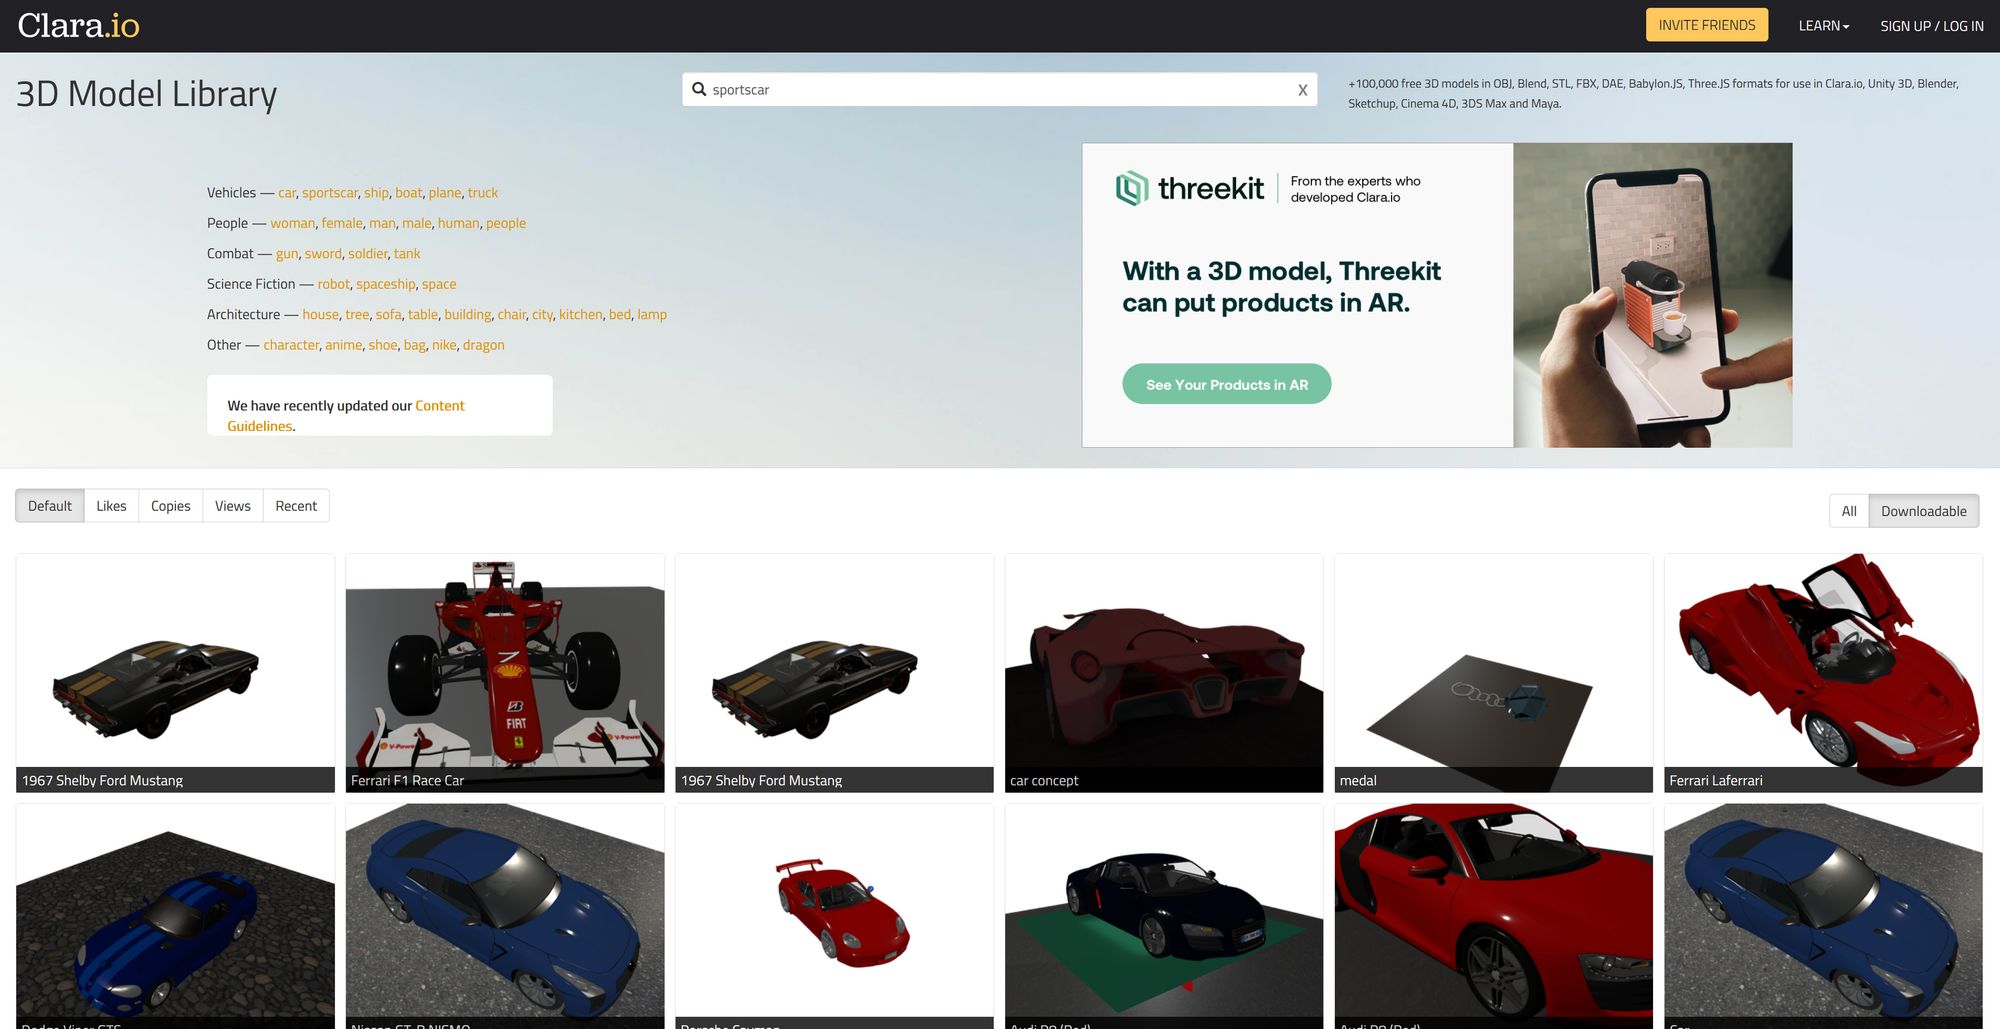The image size is (2000, 1029).
Task: Toggle the Downloadable filter
Action: 1923,511
